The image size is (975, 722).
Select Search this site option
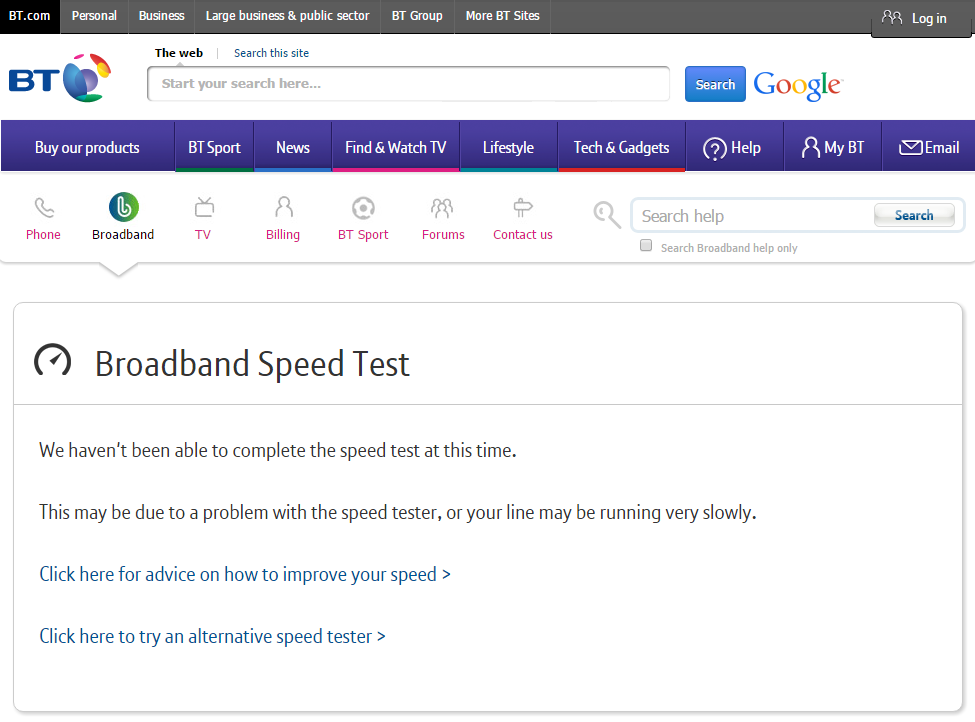(x=271, y=53)
